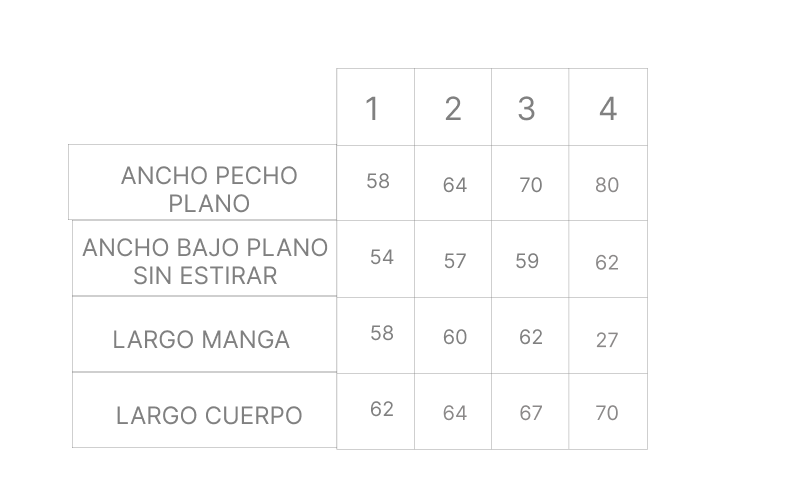792x500 pixels.
Task: Select the LARGO CUERPO cell showing 67
Action: pyautogui.click(x=531, y=413)
